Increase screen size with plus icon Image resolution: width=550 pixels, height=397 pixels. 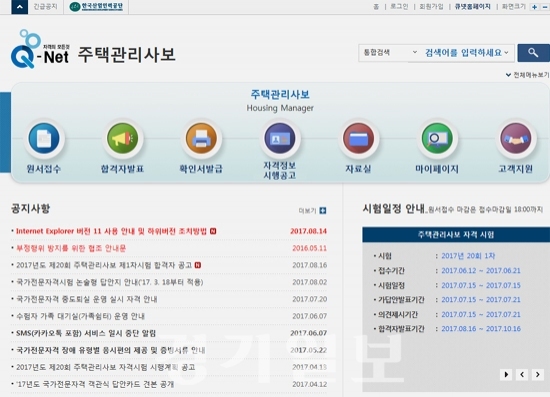(x=534, y=7)
